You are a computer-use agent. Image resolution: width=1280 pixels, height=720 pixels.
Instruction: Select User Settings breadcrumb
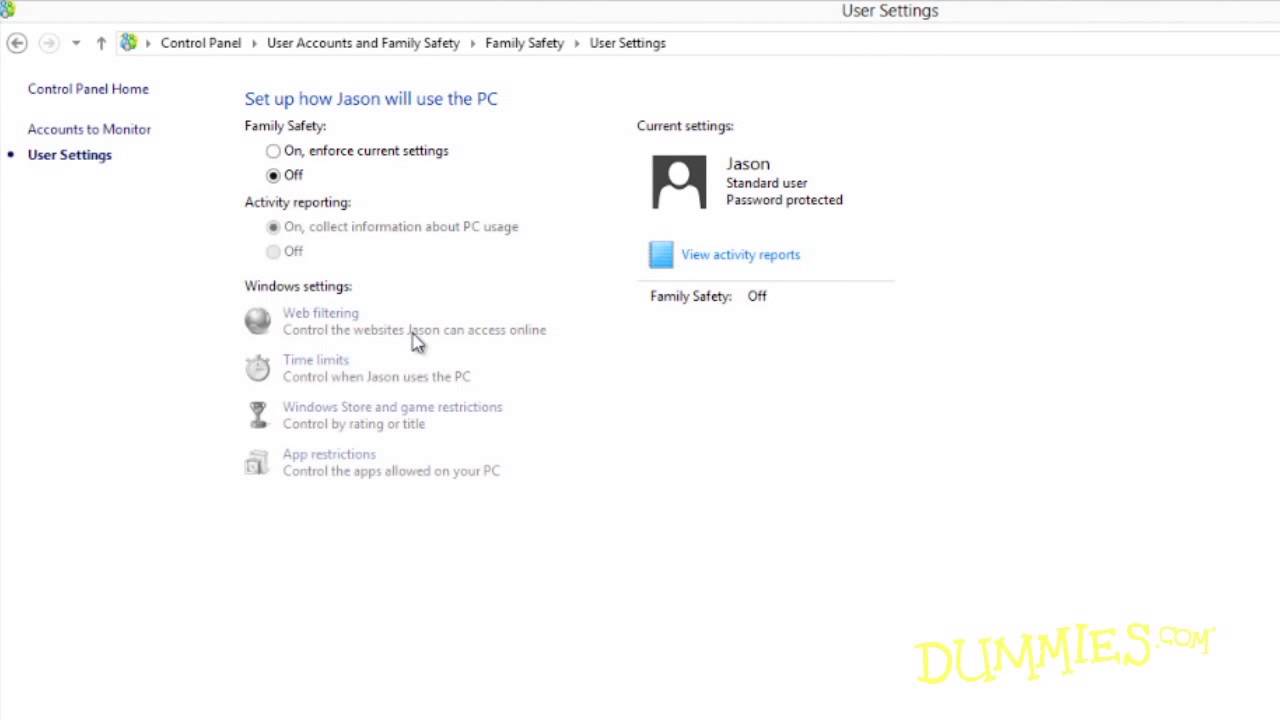click(x=627, y=43)
